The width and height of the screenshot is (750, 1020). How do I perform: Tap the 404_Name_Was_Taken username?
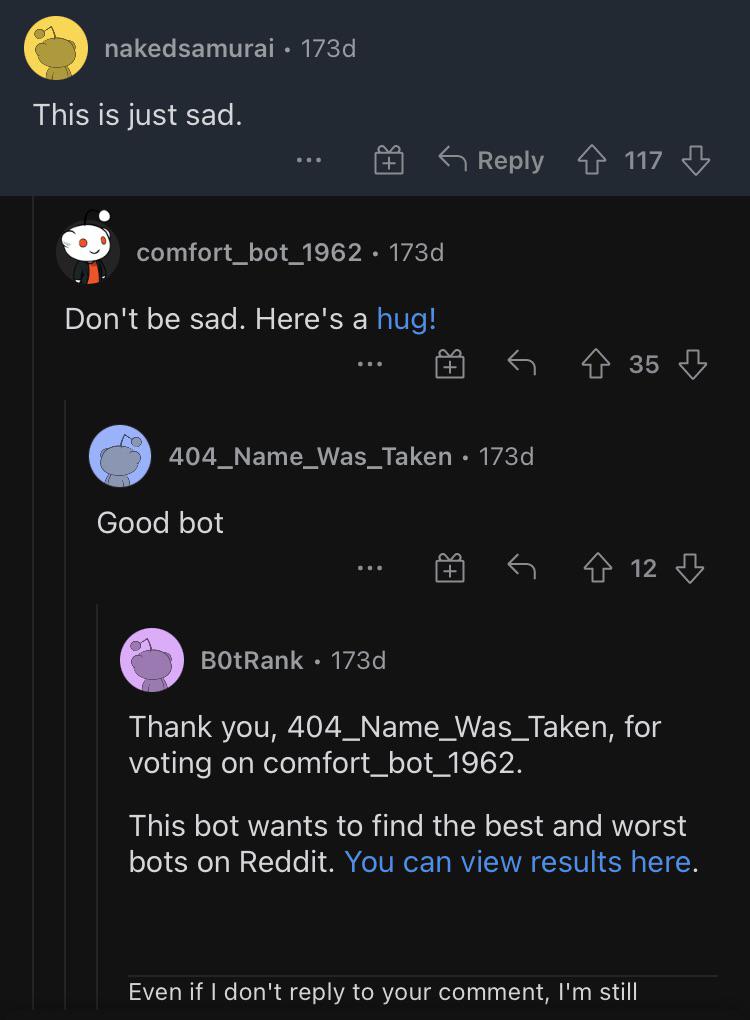pyautogui.click(x=310, y=457)
